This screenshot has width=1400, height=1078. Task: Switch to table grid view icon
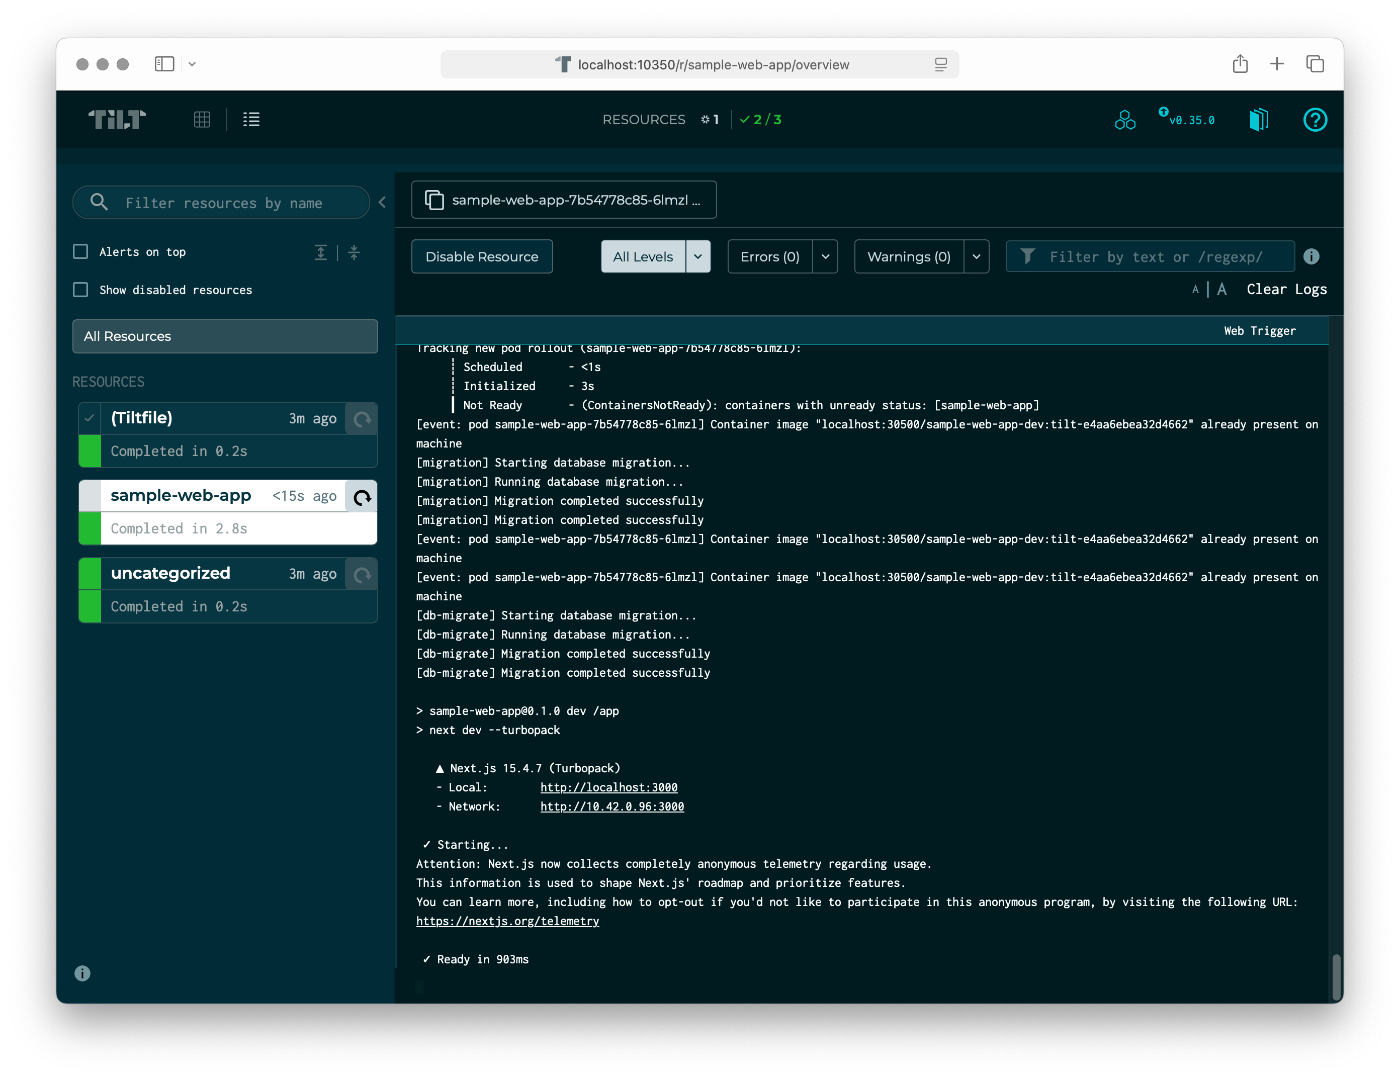202,119
